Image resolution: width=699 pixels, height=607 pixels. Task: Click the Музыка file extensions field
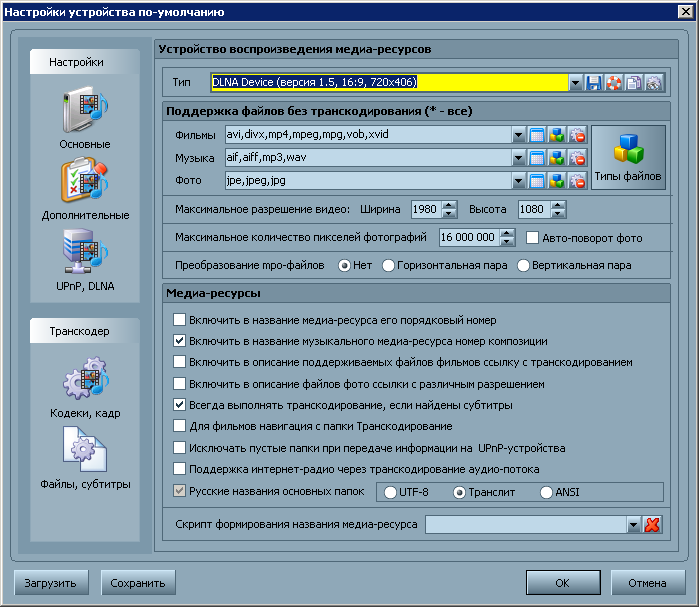pyautogui.click(x=368, y=158)
